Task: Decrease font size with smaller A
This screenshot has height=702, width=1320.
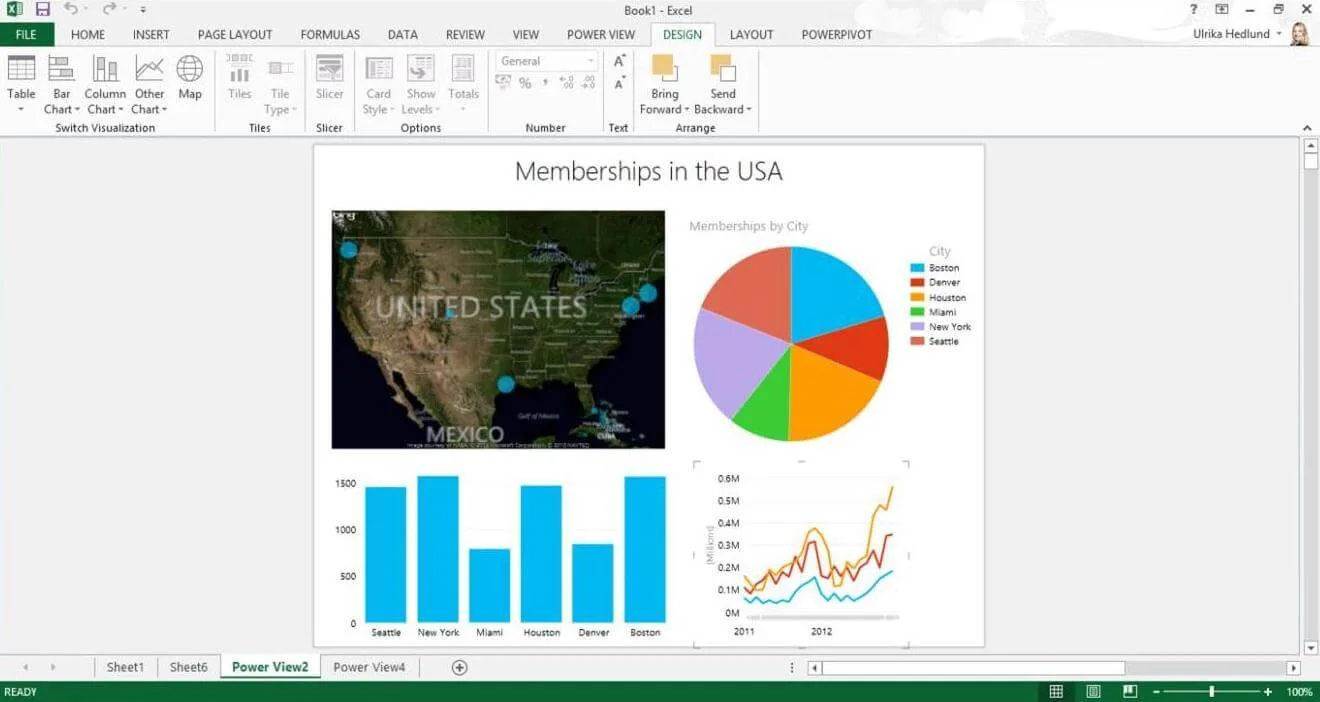Action: click(x=619, y=84)
